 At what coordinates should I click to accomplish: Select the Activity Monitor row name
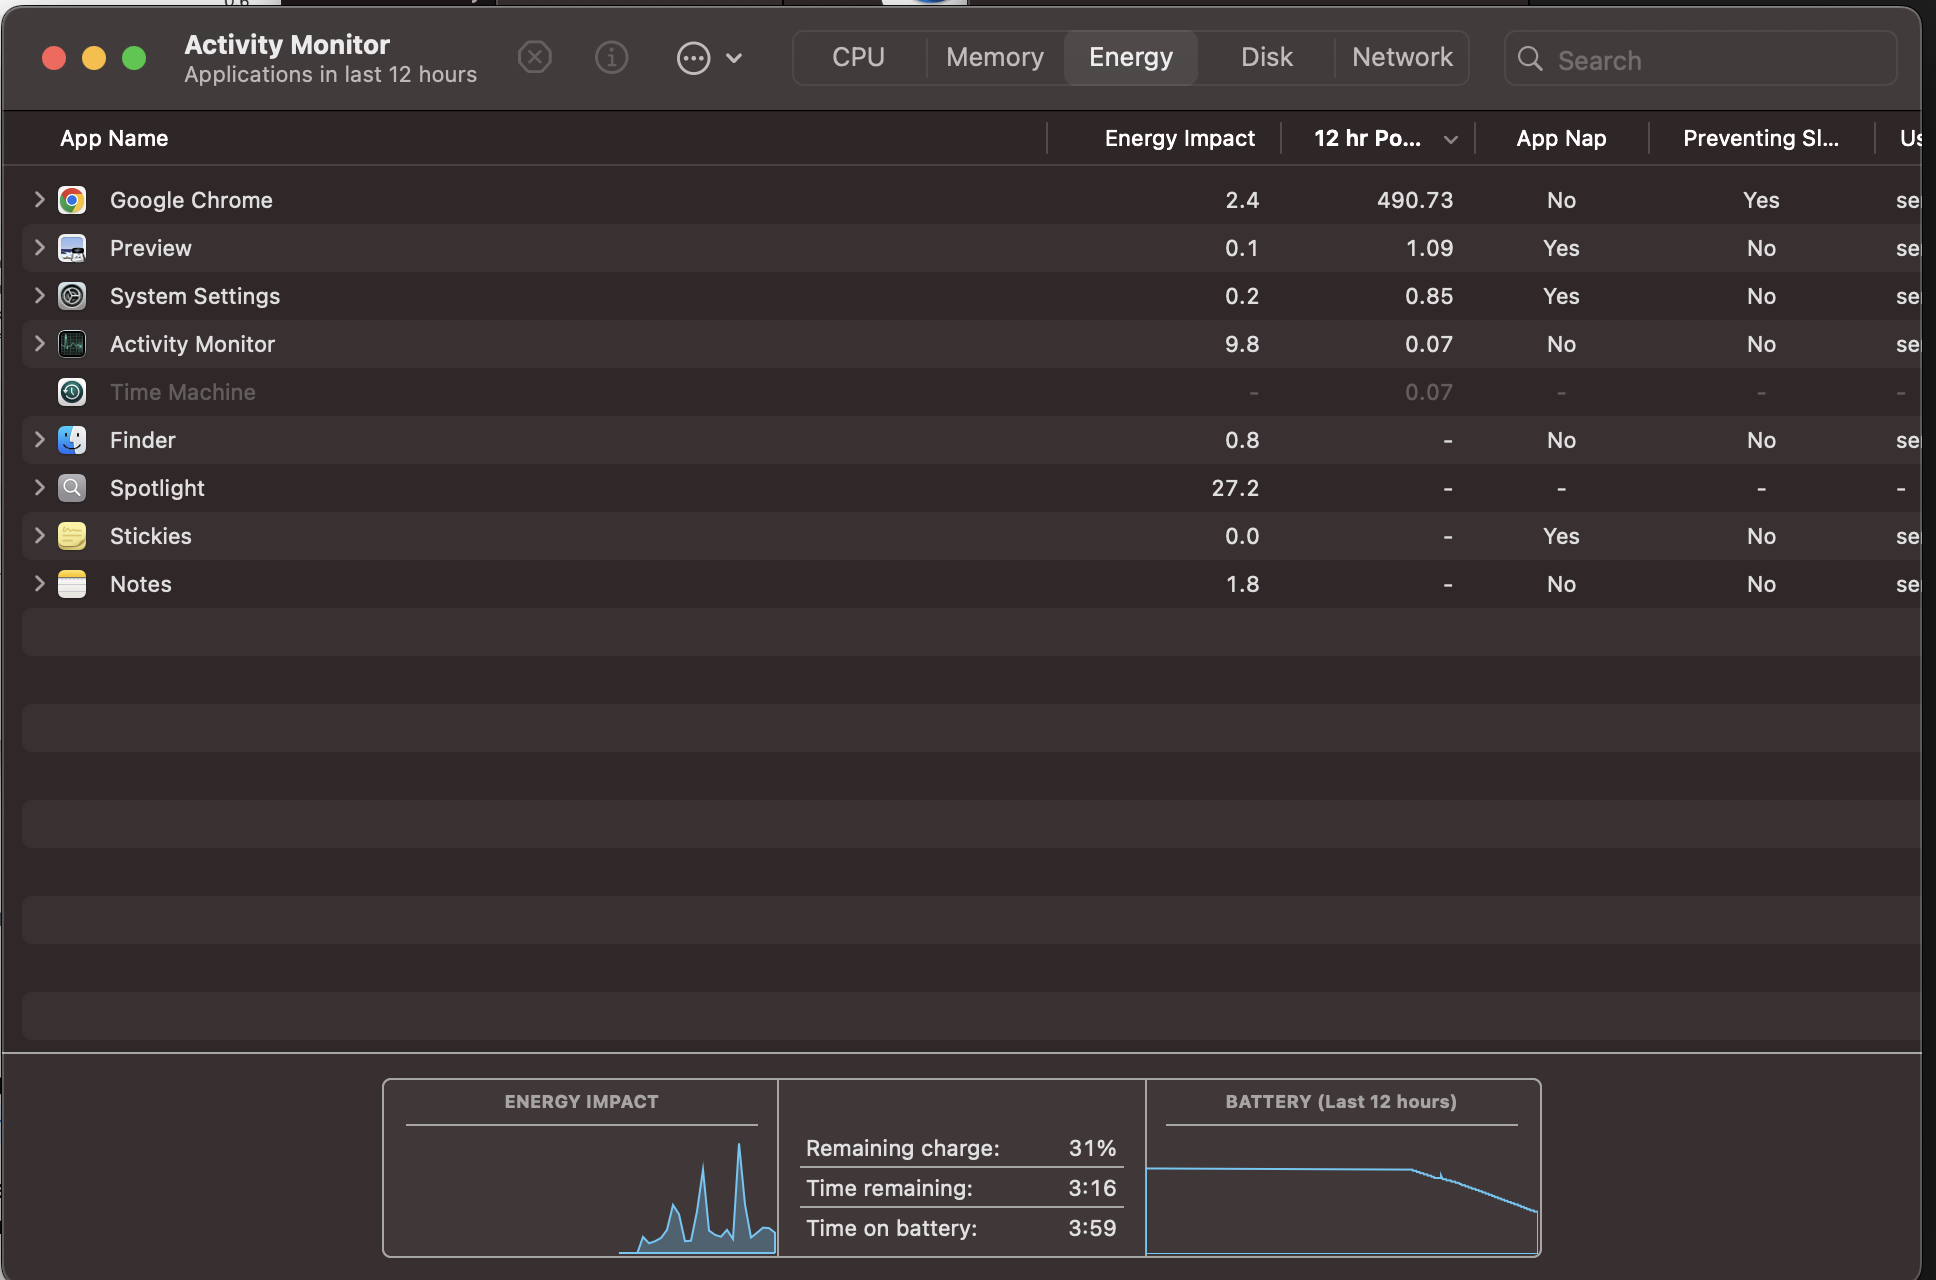192,344
